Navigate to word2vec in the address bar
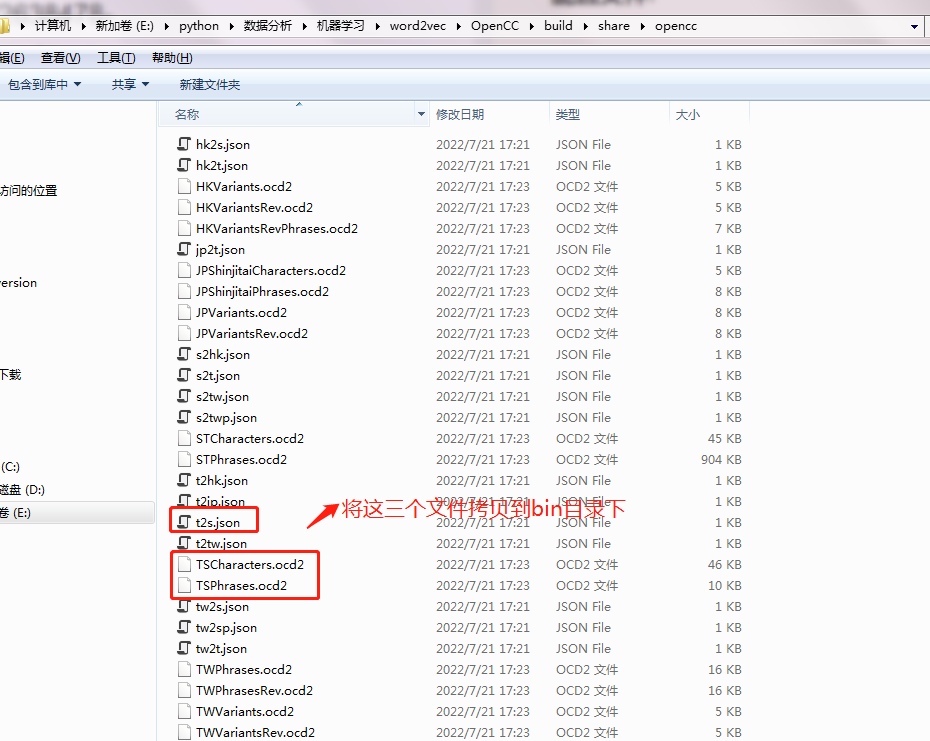 pyautogui.click(x=418, y=26)
